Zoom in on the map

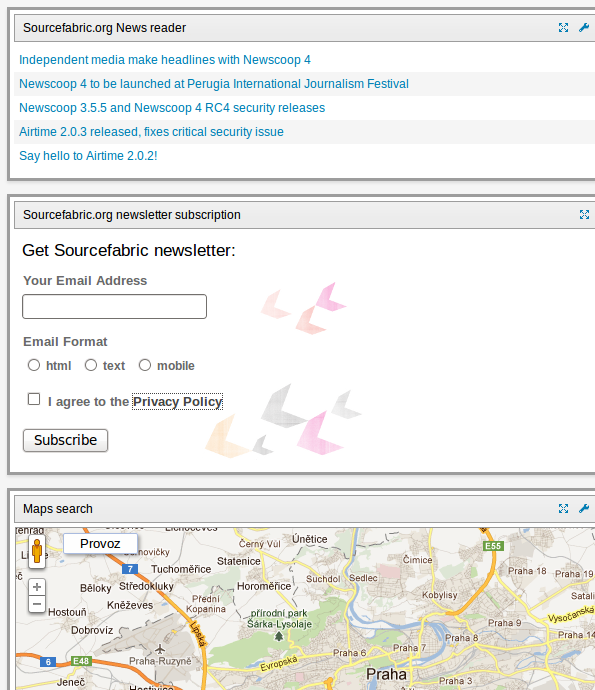(x=37, y=587)
